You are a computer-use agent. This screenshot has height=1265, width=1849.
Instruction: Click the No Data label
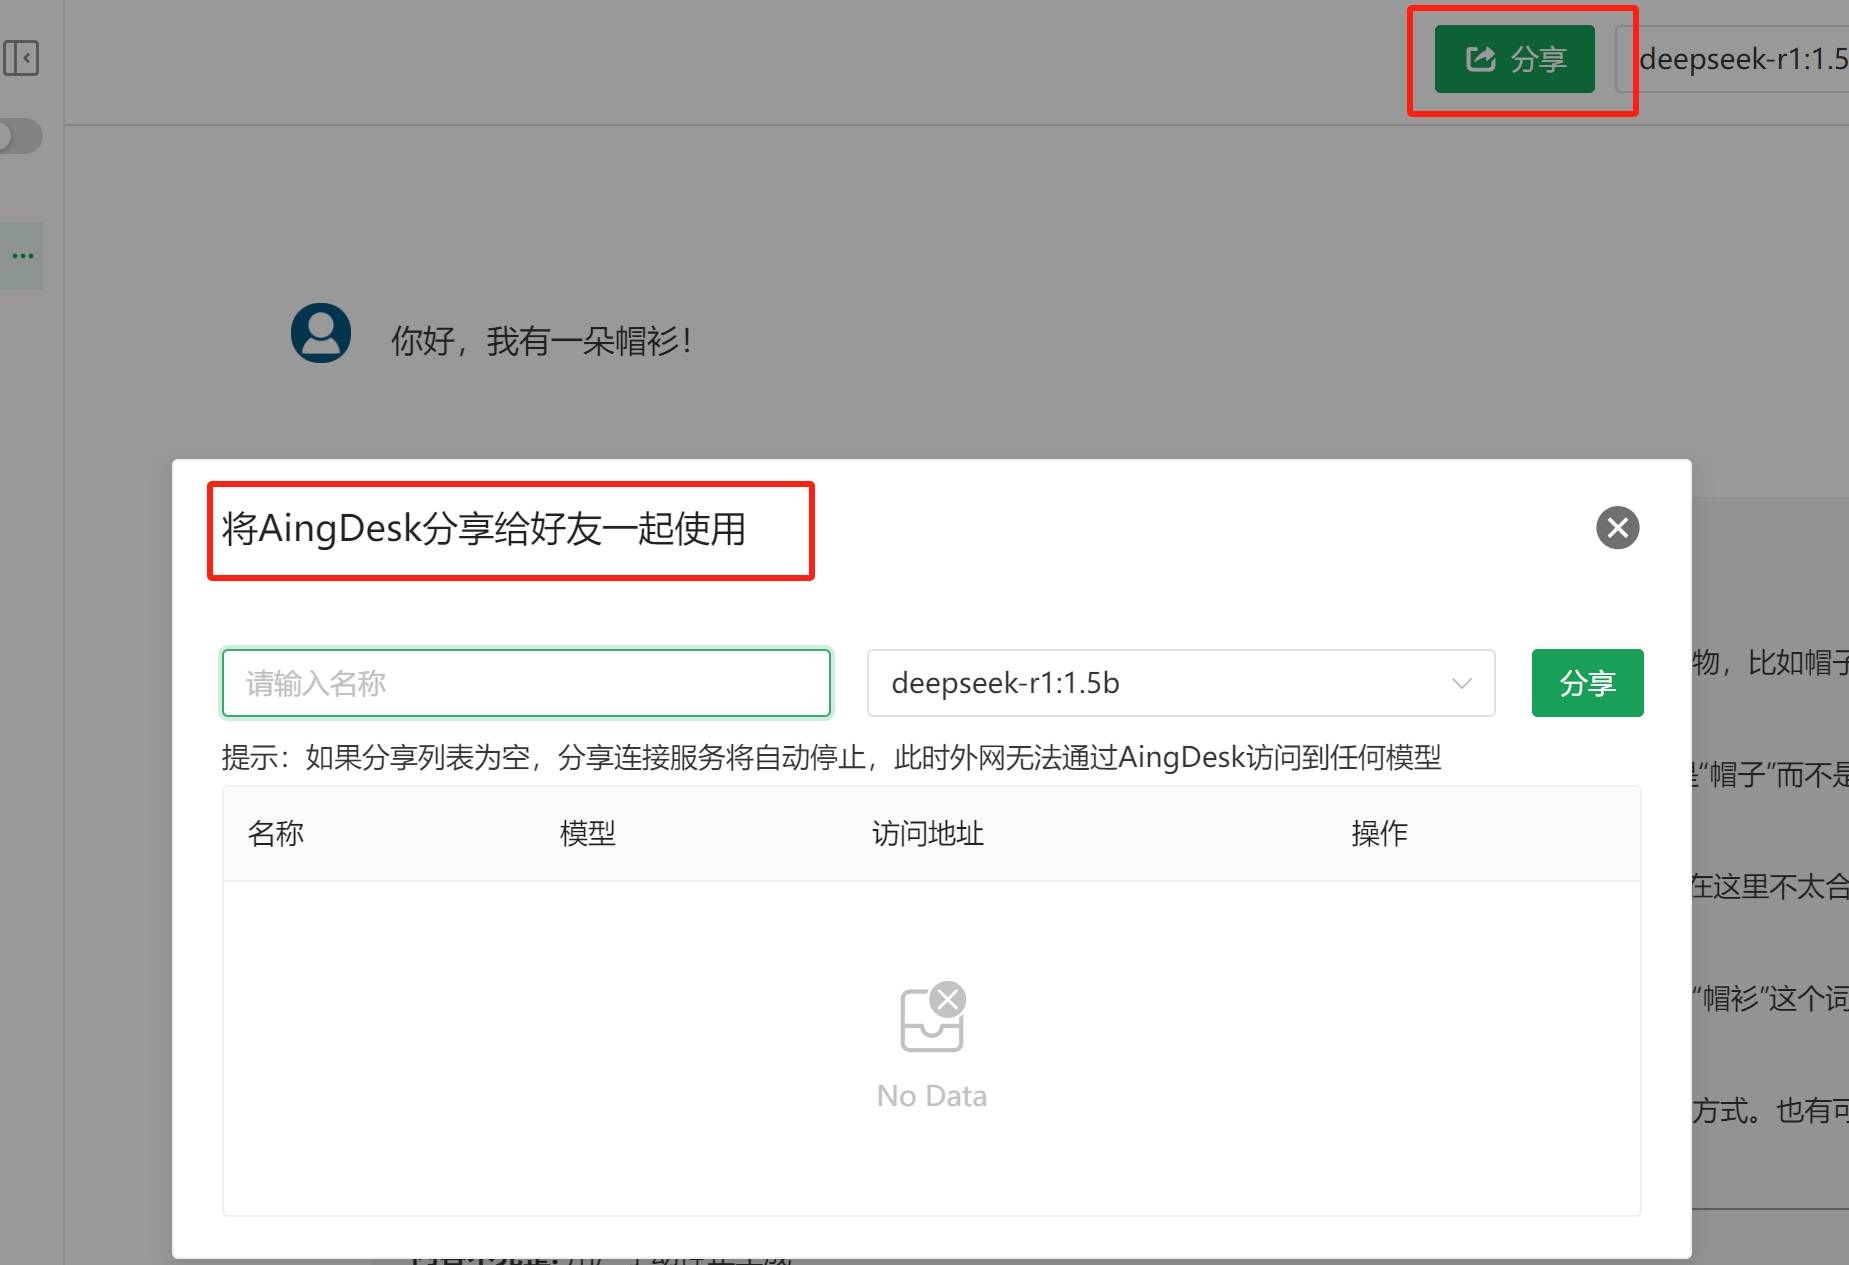(x=932, y=1096)
